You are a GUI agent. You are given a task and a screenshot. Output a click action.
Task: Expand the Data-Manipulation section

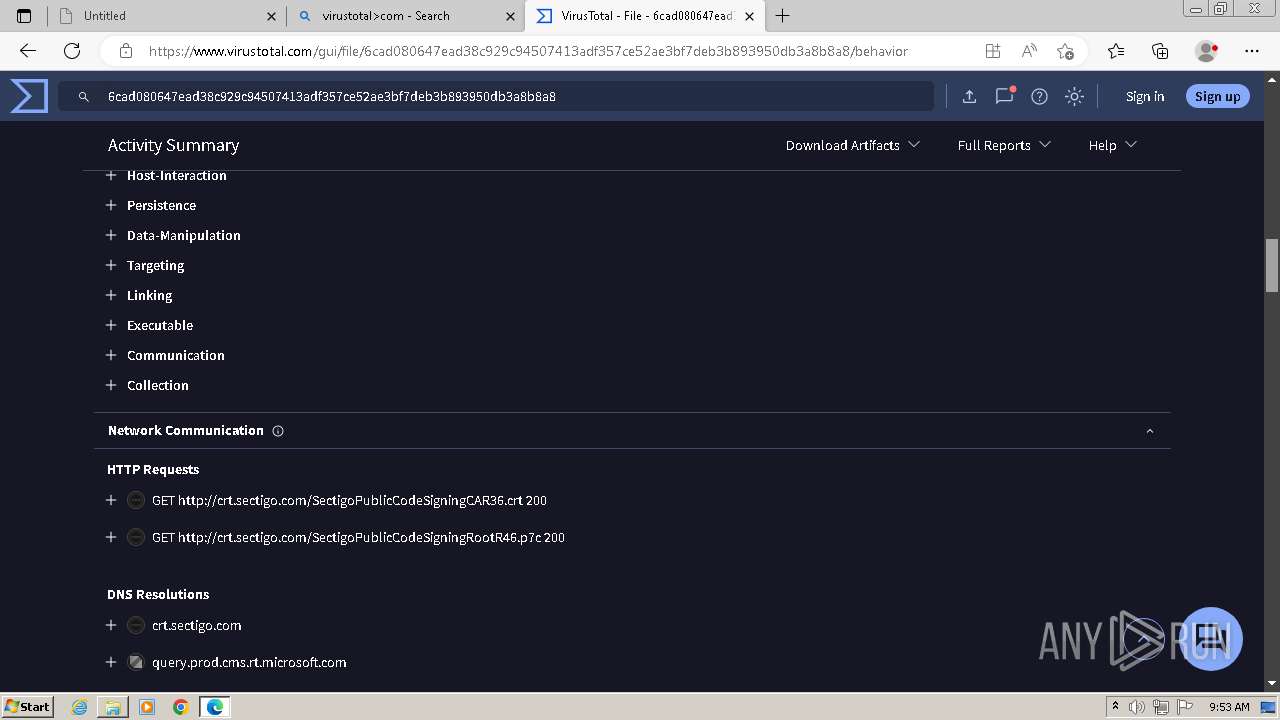pos(111,235)
